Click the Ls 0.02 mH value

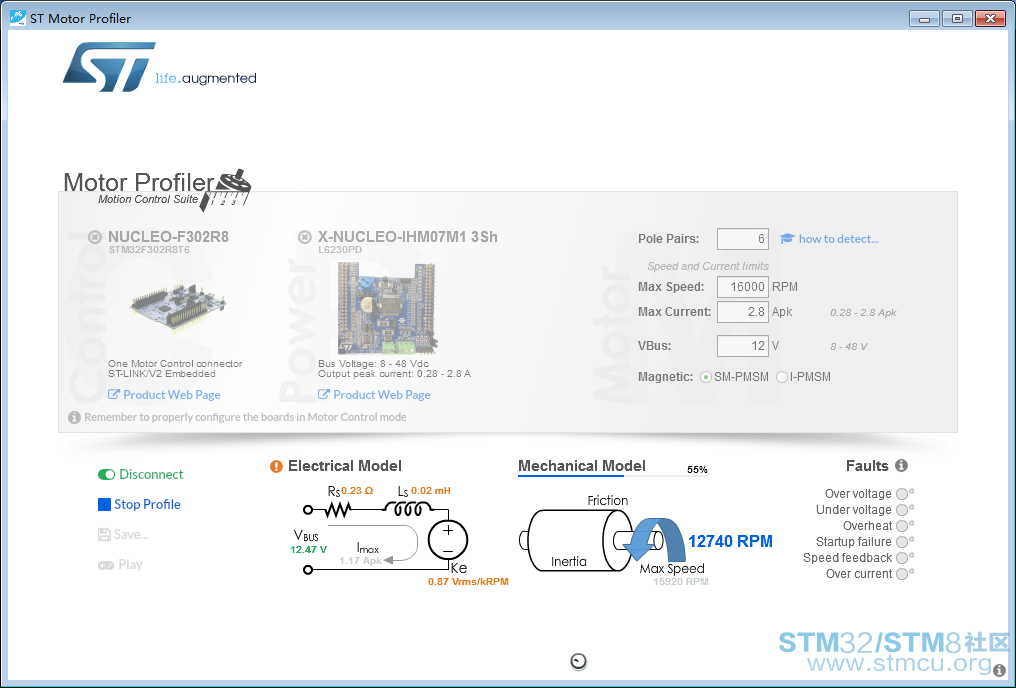click(x=431, y=490)
